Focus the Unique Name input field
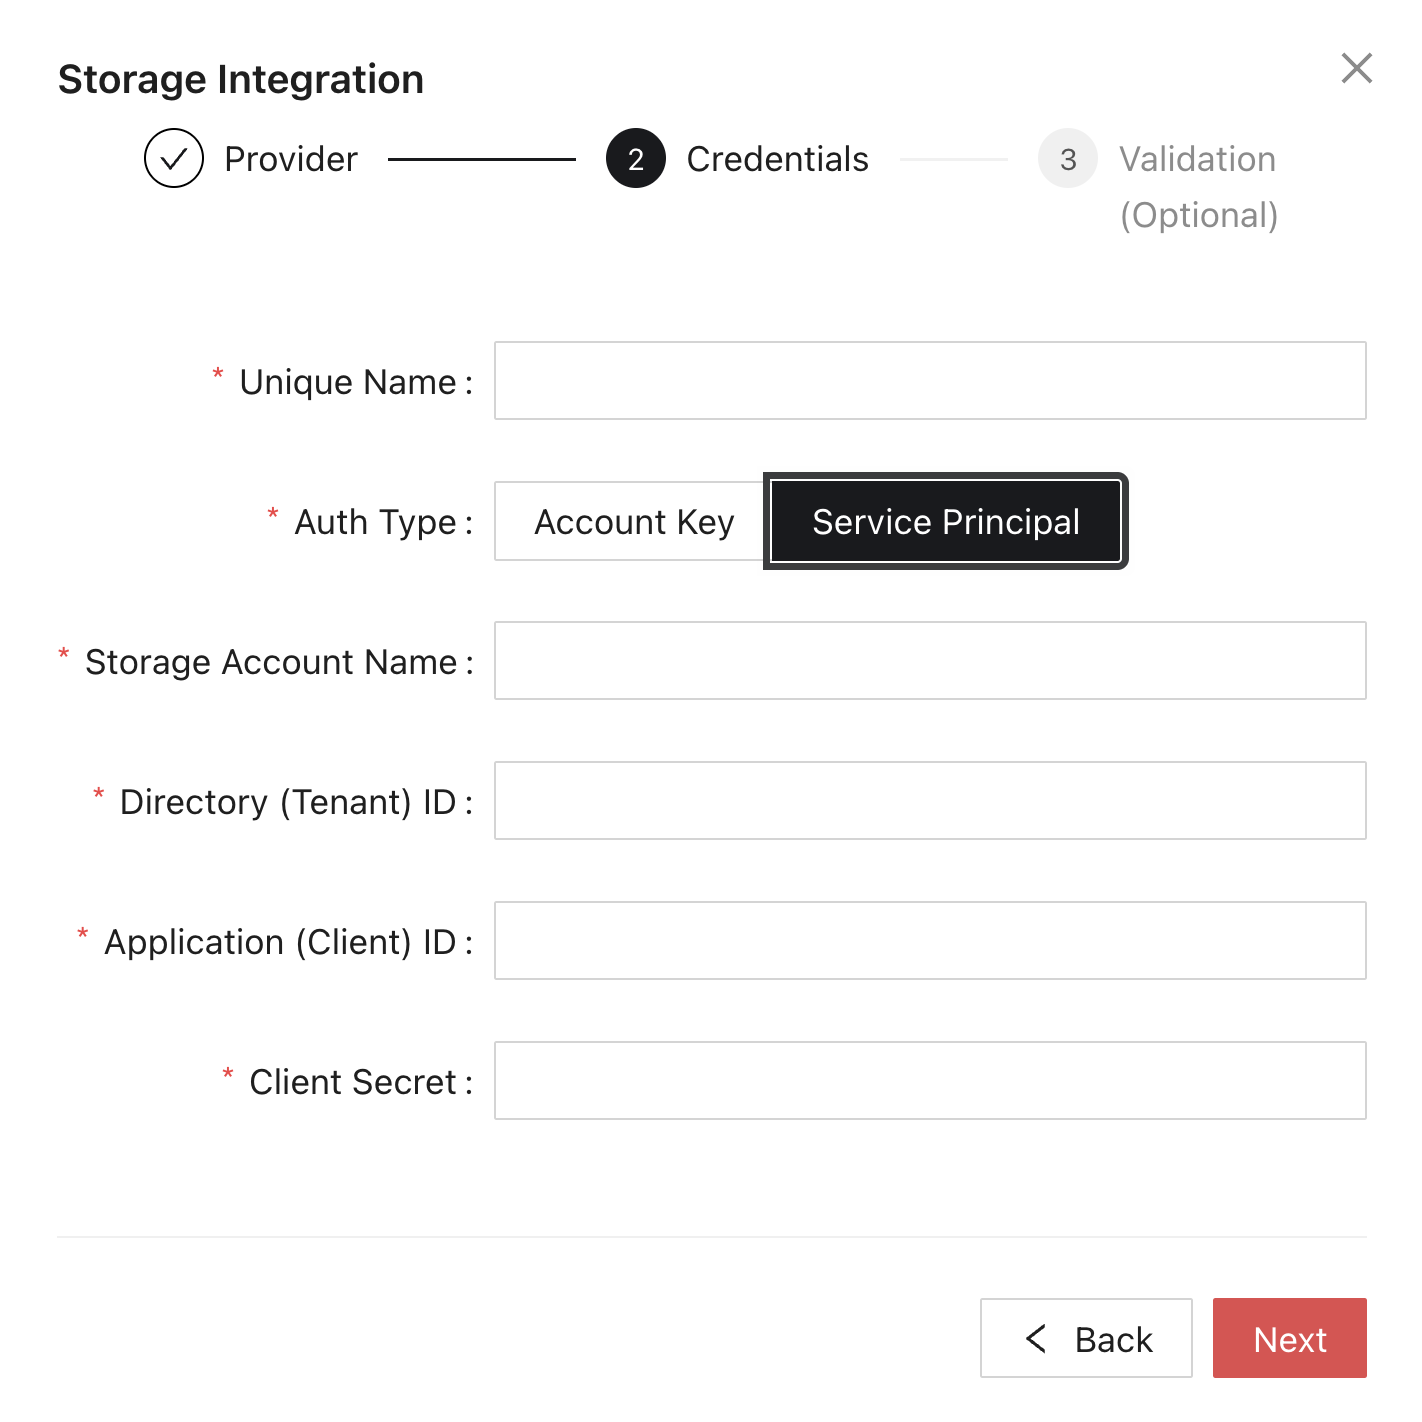The height and width of the screenshot is (1422, 1422). 930,381
